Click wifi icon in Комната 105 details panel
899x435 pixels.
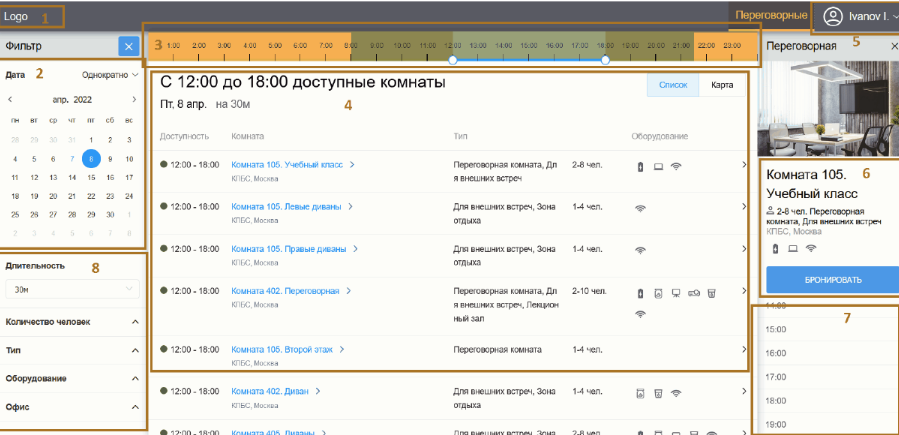[x=811, y=249]
